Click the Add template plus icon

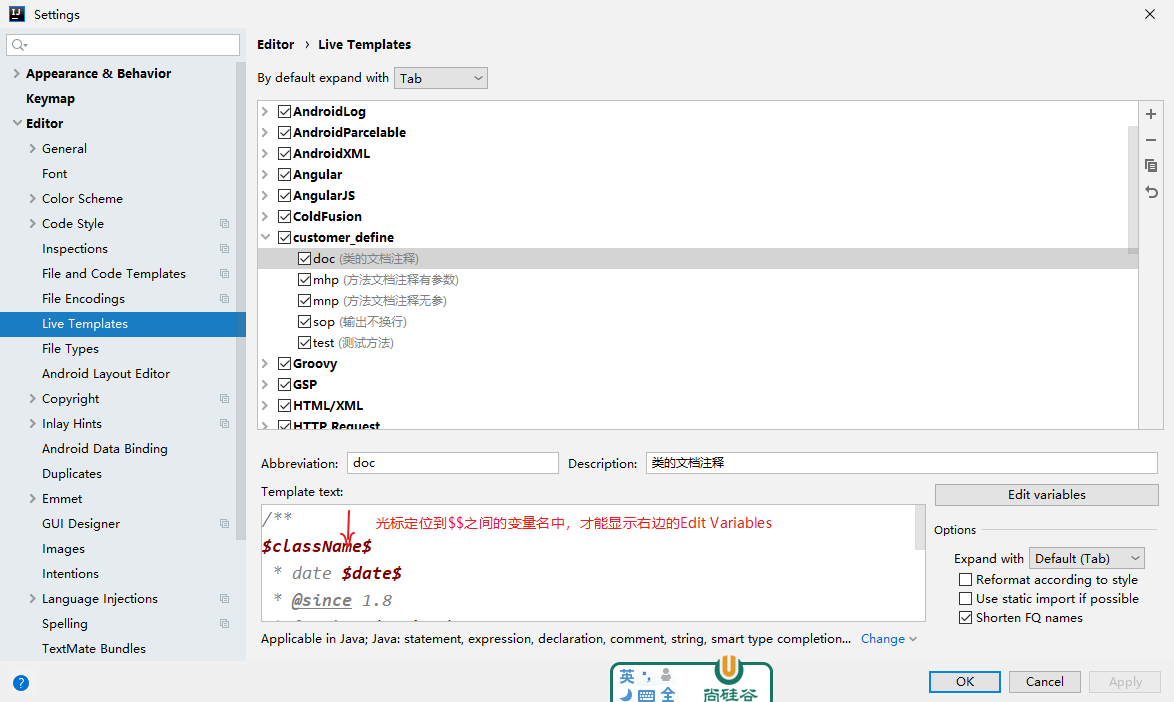pyautogui.click(x=1151, y=114)
